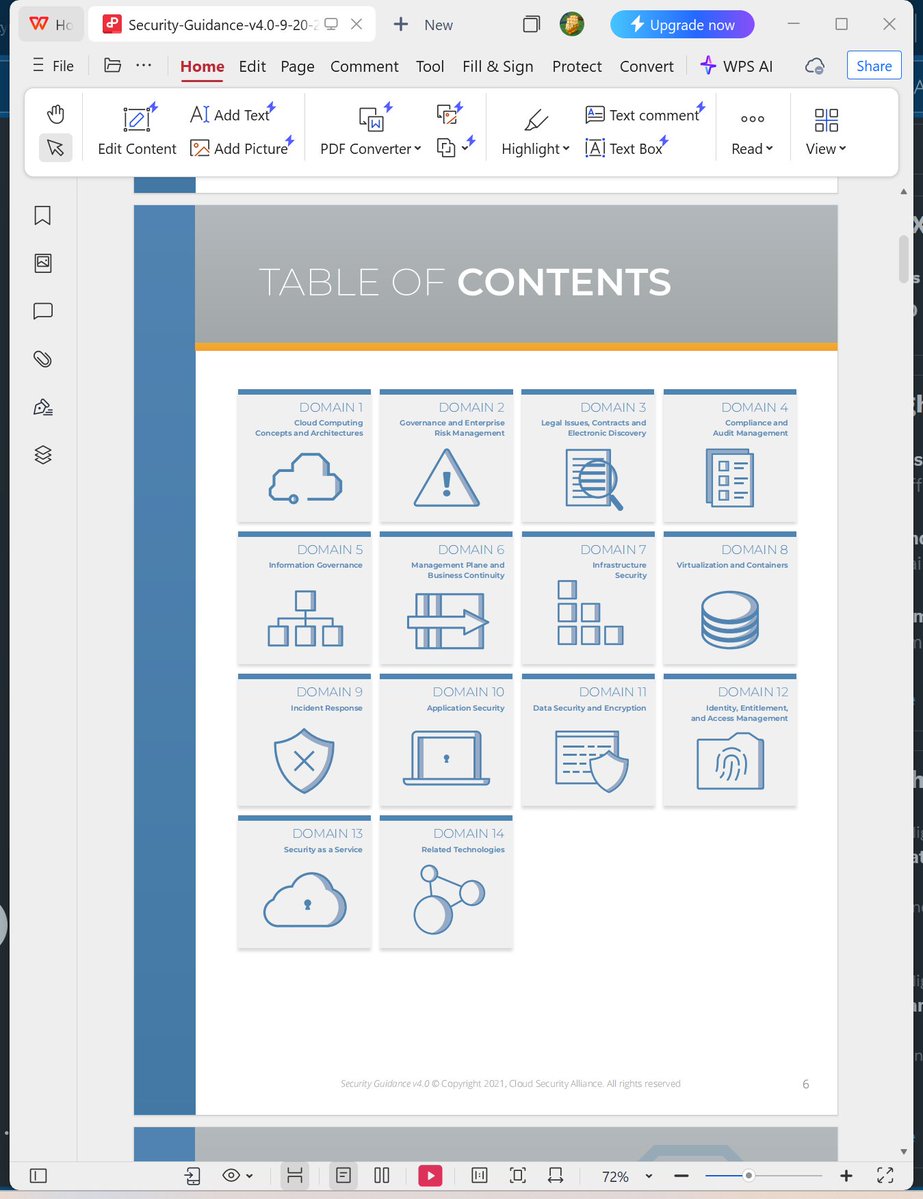Screen dimensions: 923x1199
Task: Choose the Add Picture tool
Action: [241, 148]
